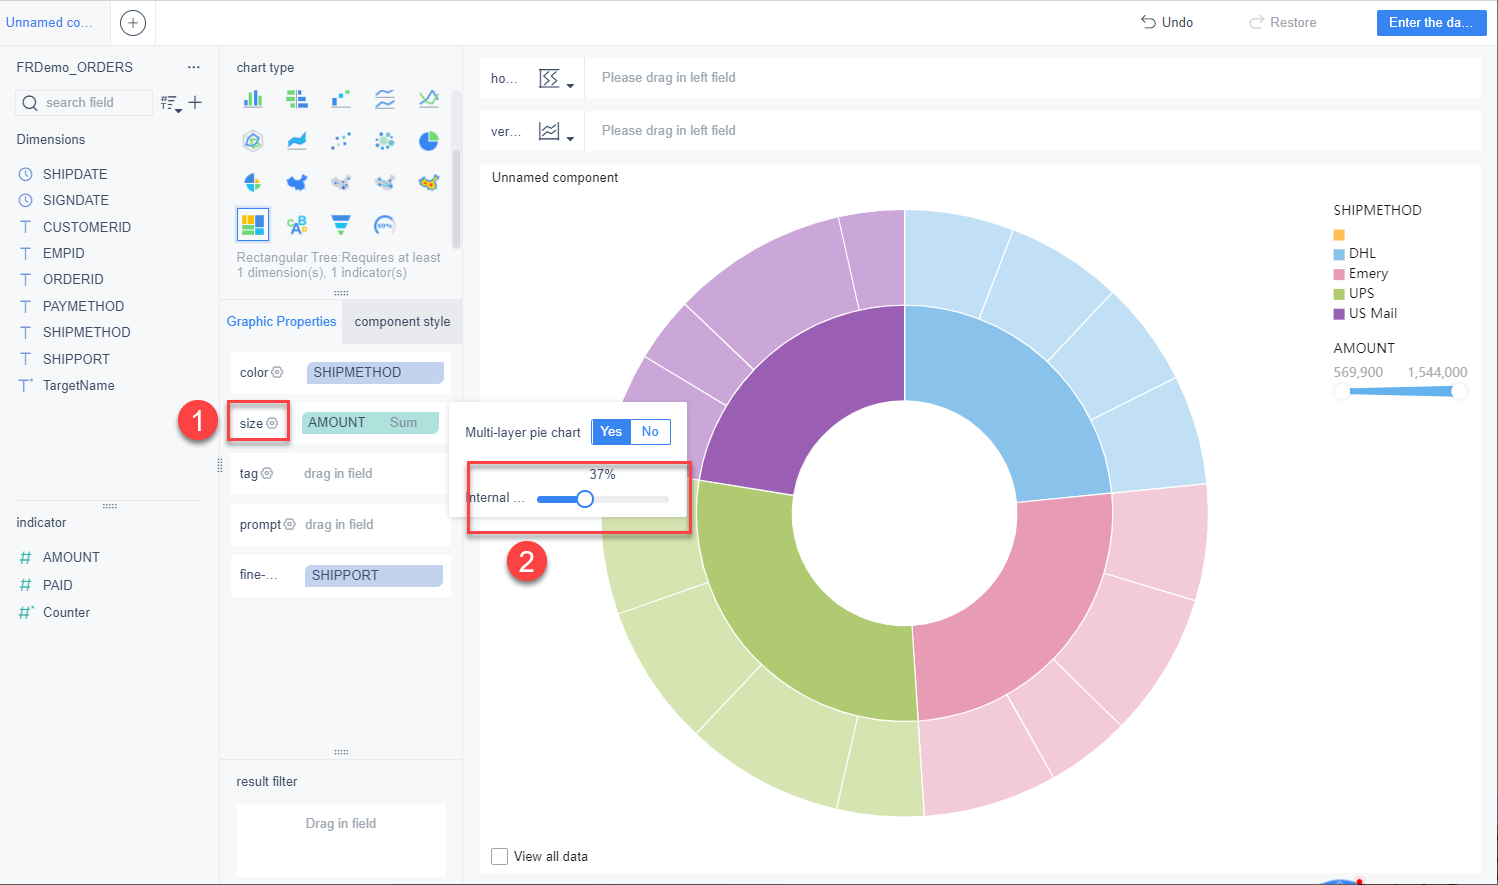Click the search magnifier in the field panel
1498x885 pixels.
click(30, 102)
